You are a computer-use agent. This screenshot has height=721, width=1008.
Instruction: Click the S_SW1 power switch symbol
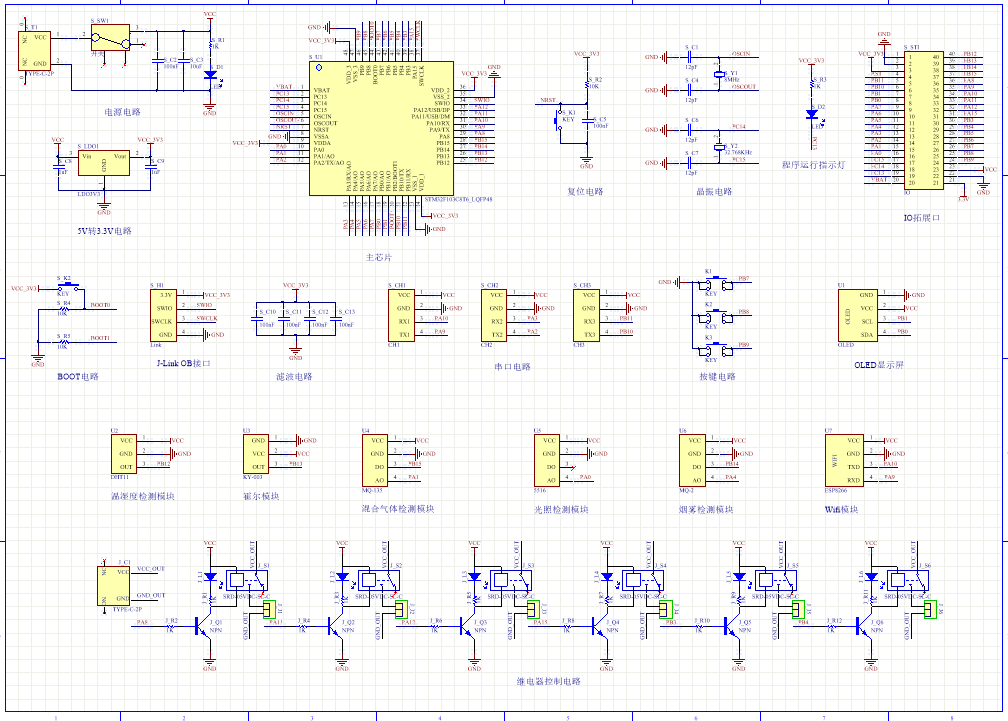tap(111, 38)
